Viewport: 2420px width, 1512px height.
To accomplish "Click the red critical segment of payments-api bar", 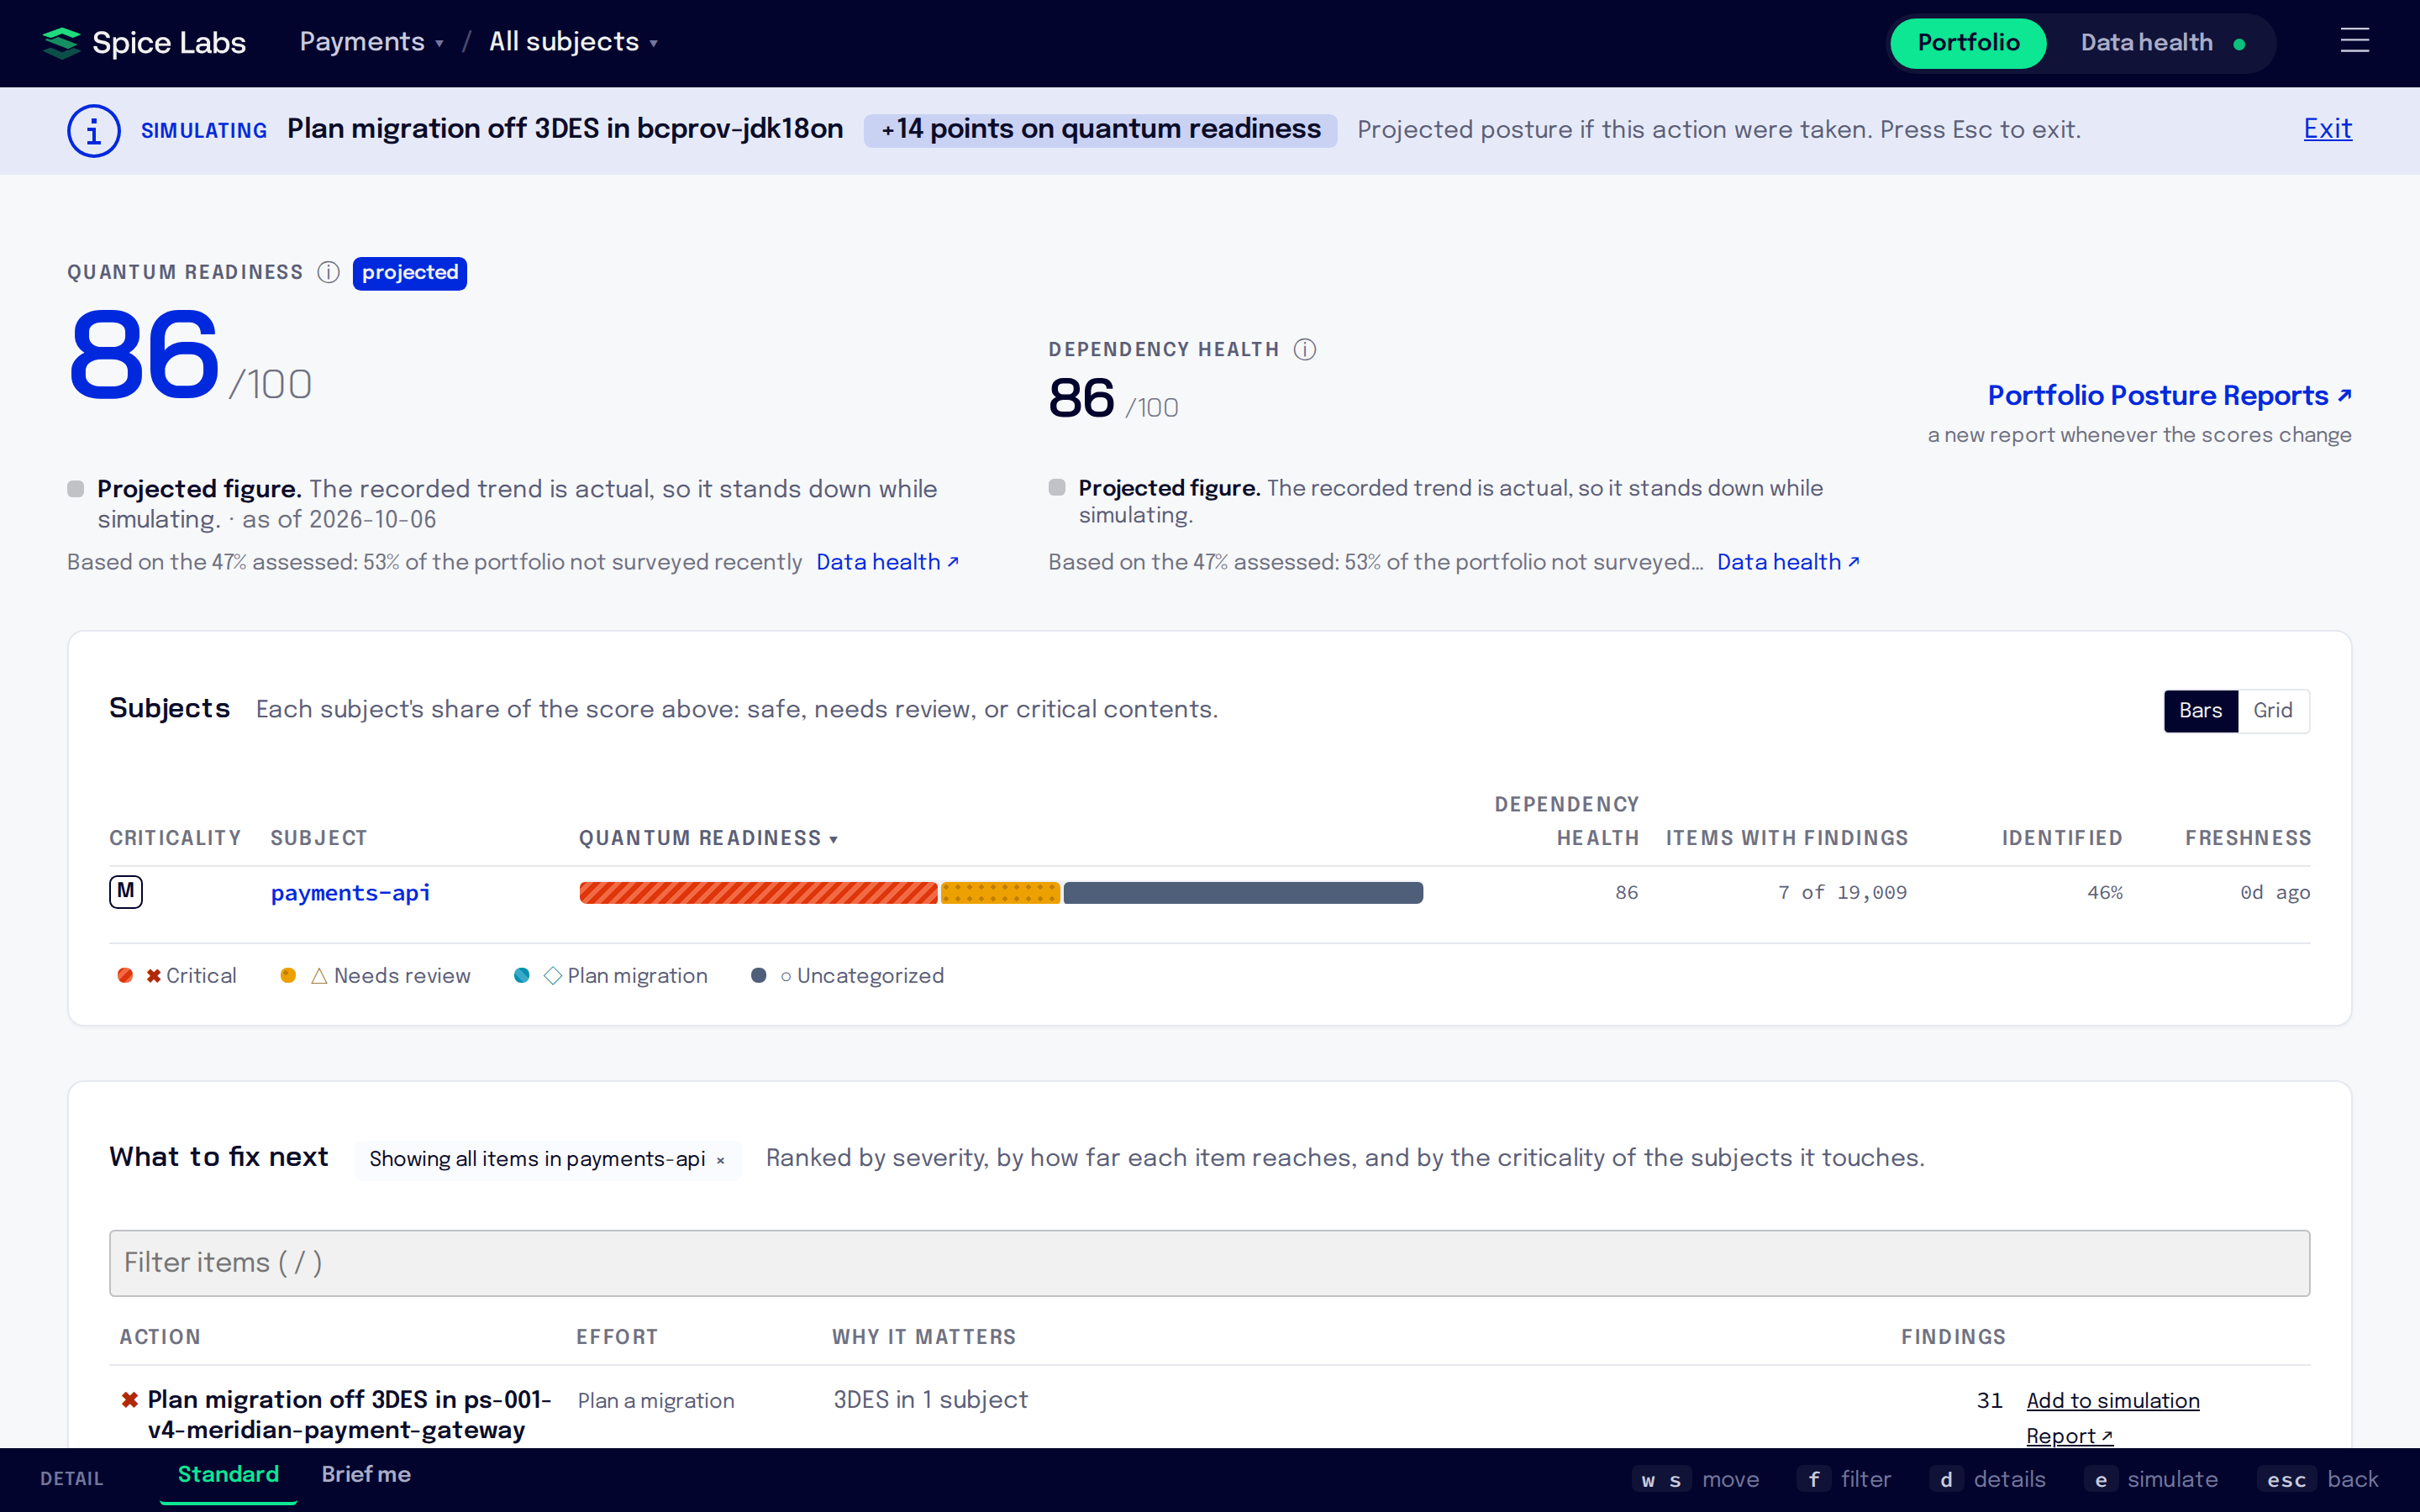I will tap(758, 892).
